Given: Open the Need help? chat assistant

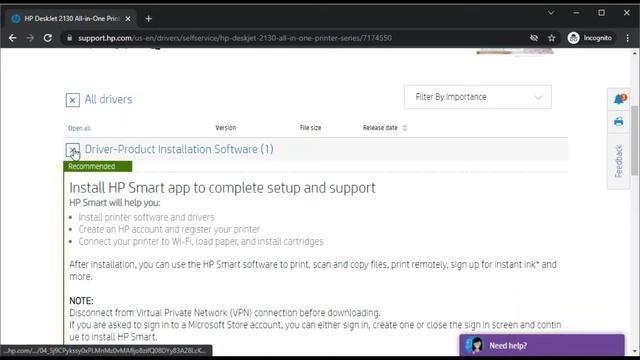Looking at the screenshot, I should pyautogui.click(x=542, y=345).
